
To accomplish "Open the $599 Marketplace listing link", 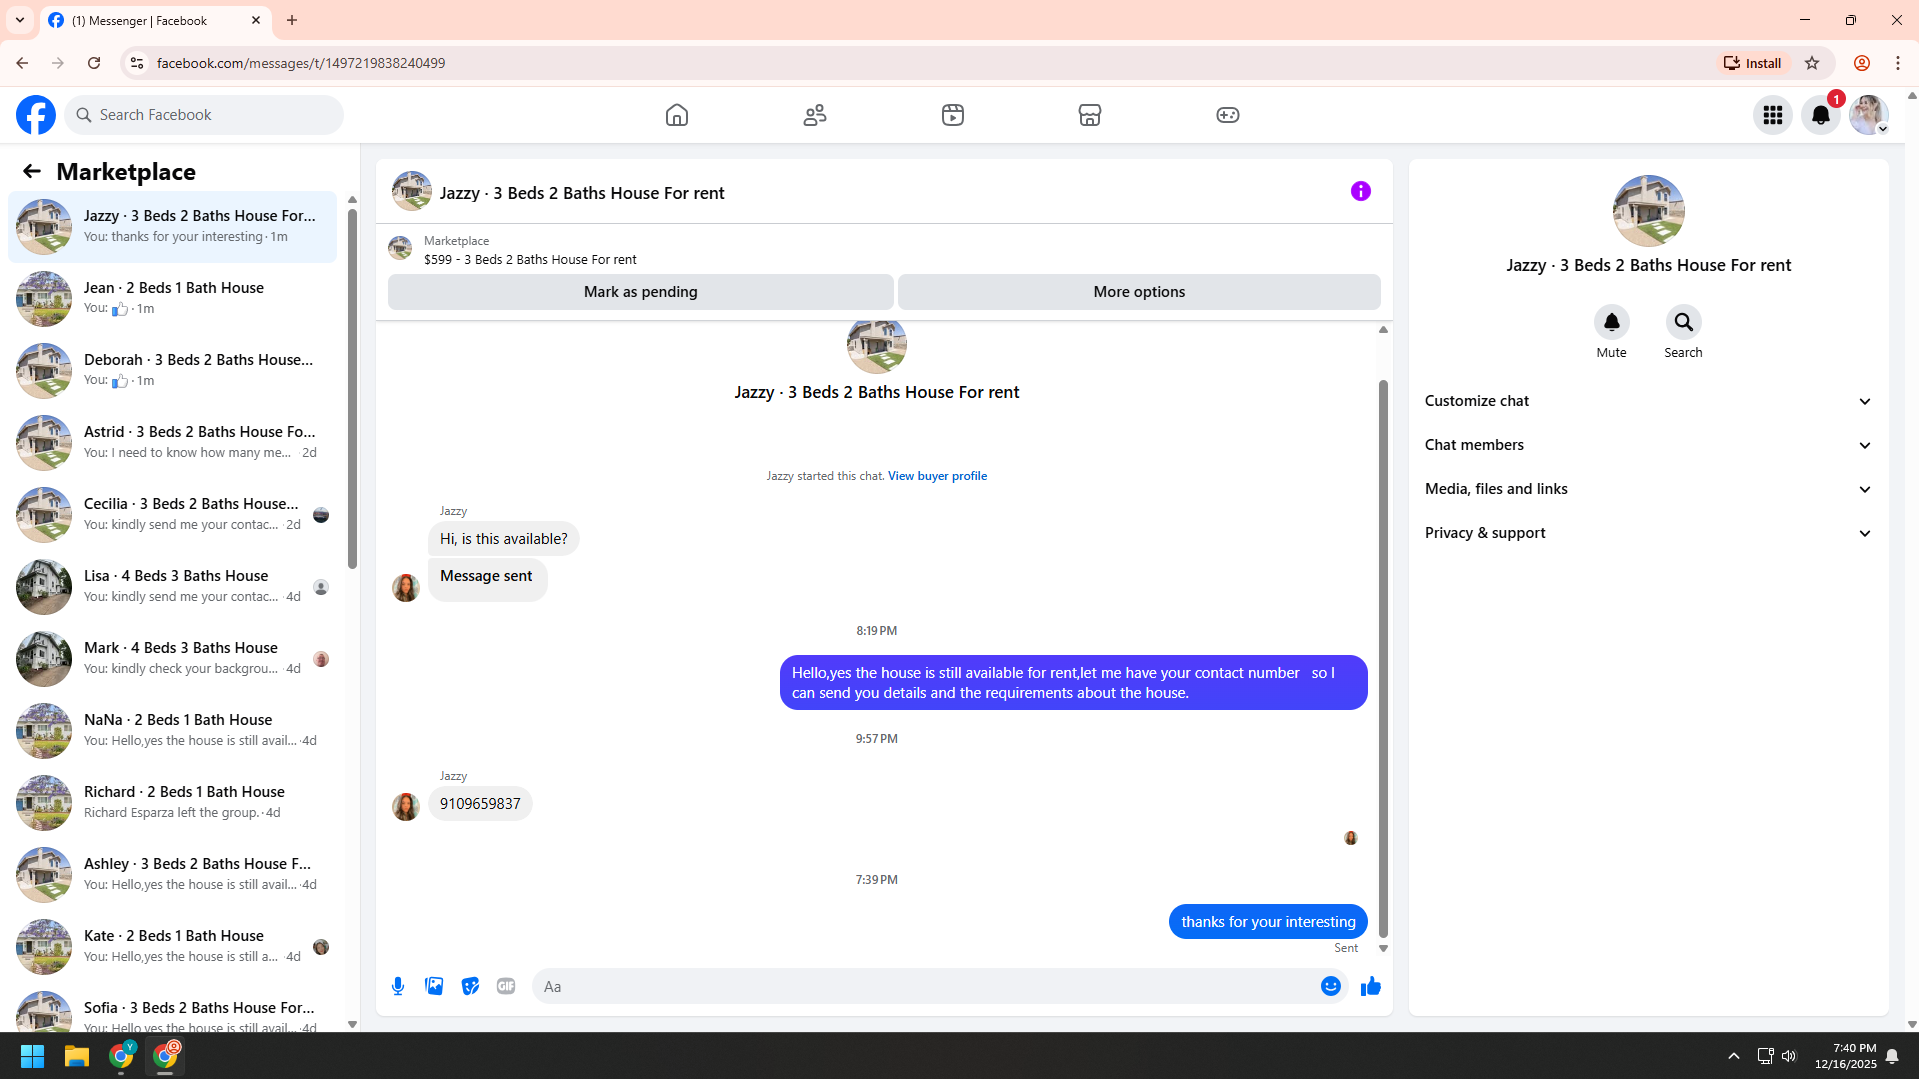I will click(530, 260).
